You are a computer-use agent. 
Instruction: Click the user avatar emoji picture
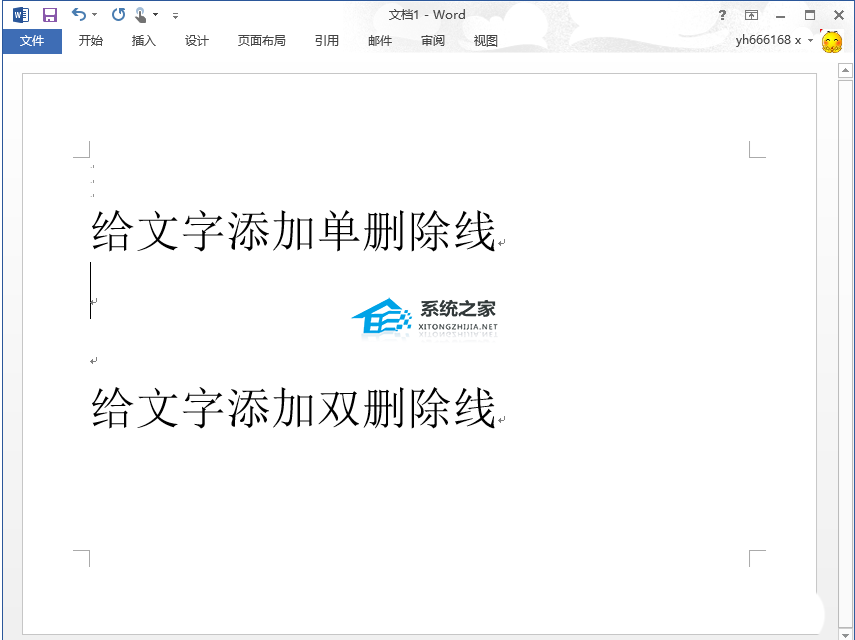(x=832, y=41)
